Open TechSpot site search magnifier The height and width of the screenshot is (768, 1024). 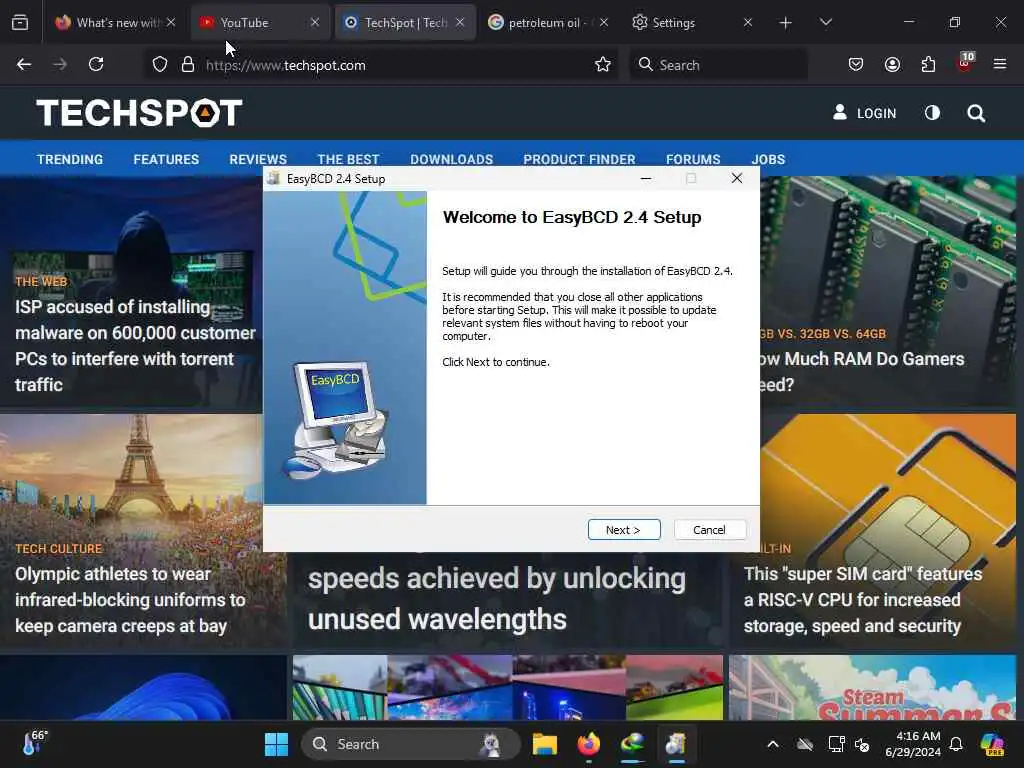[976, 114]
